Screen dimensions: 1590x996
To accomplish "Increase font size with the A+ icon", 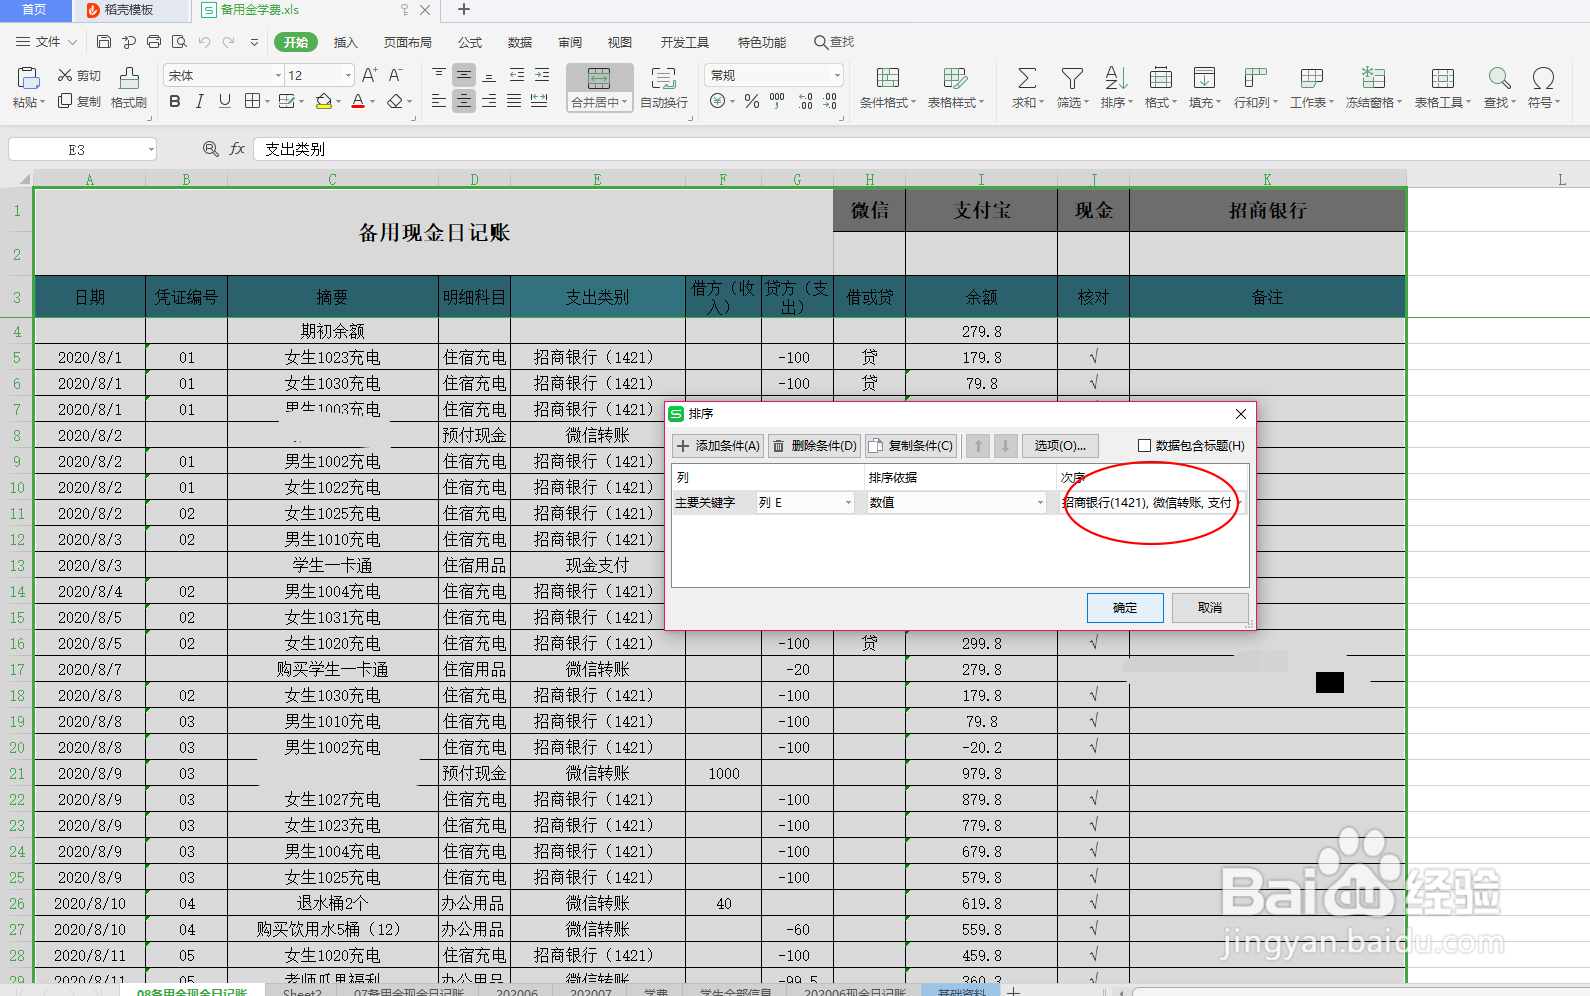I will pos(369,75).
